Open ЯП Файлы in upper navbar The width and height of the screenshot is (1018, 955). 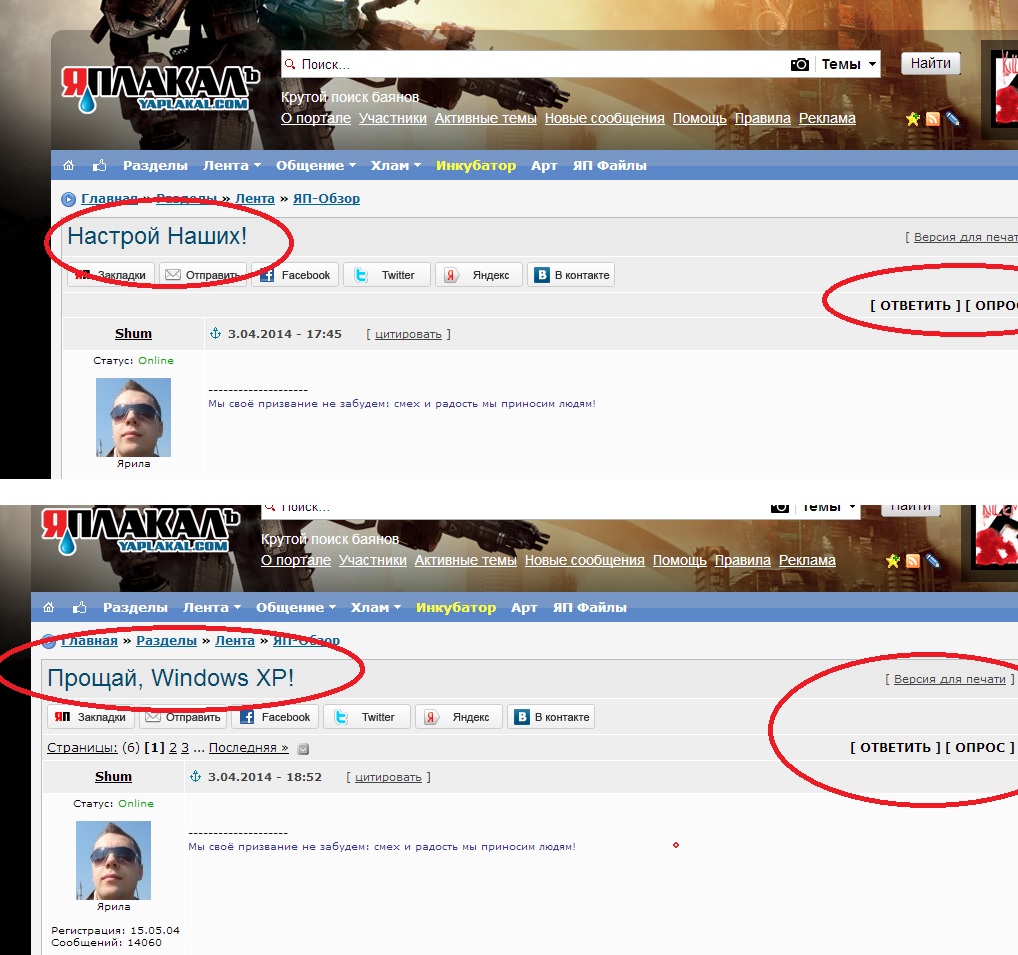(609, 166)
